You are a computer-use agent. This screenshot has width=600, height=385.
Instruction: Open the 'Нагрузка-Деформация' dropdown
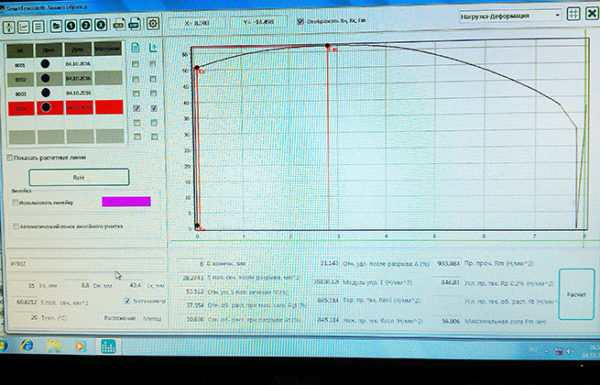click(510, 16)
